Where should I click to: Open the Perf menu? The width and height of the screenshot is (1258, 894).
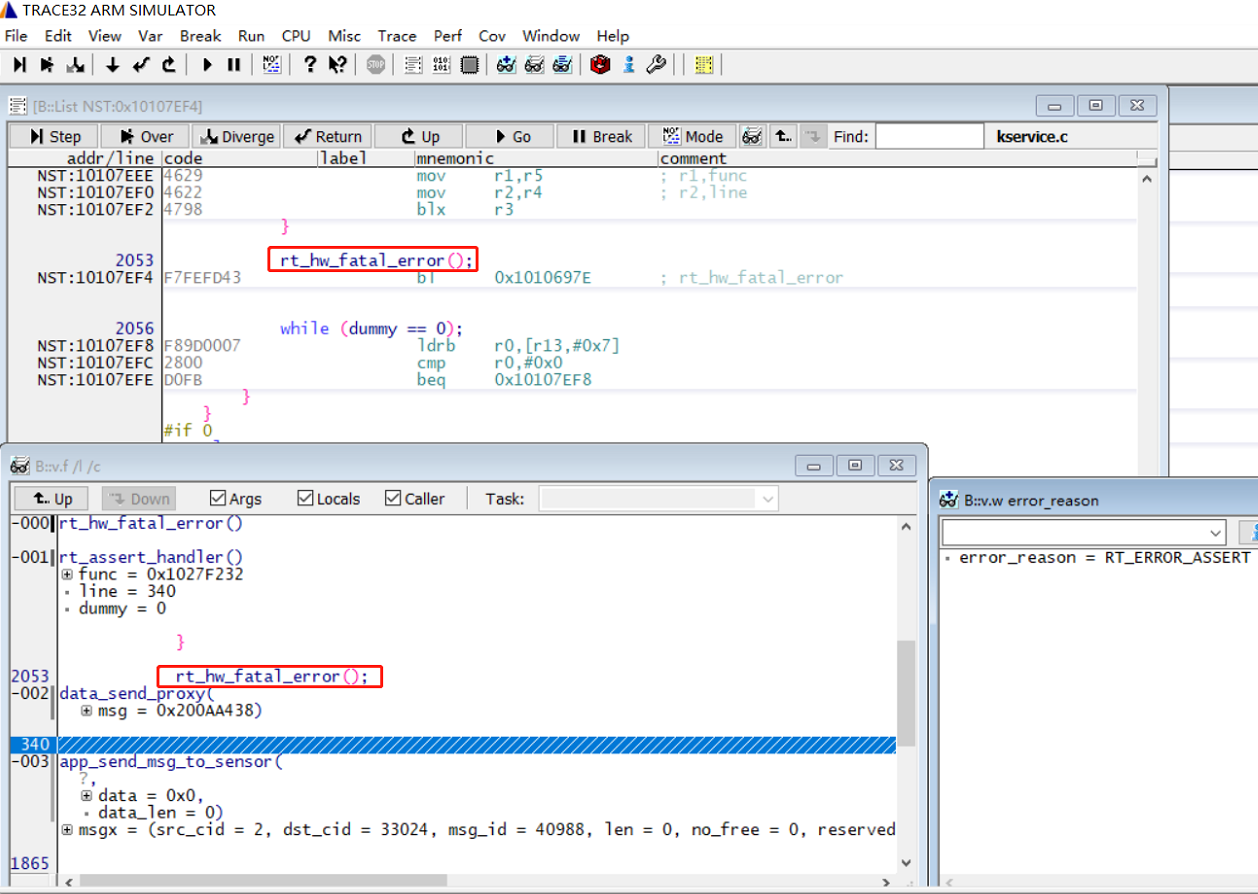click(448, 36)
